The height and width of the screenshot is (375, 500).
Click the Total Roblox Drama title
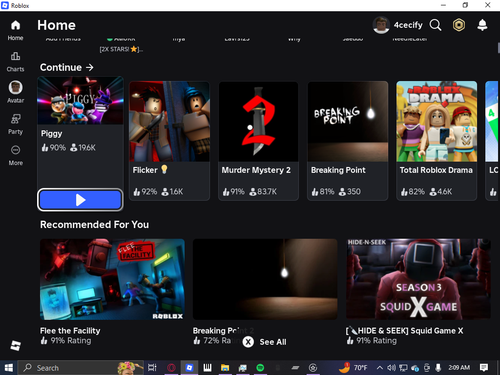click(436, 170)
